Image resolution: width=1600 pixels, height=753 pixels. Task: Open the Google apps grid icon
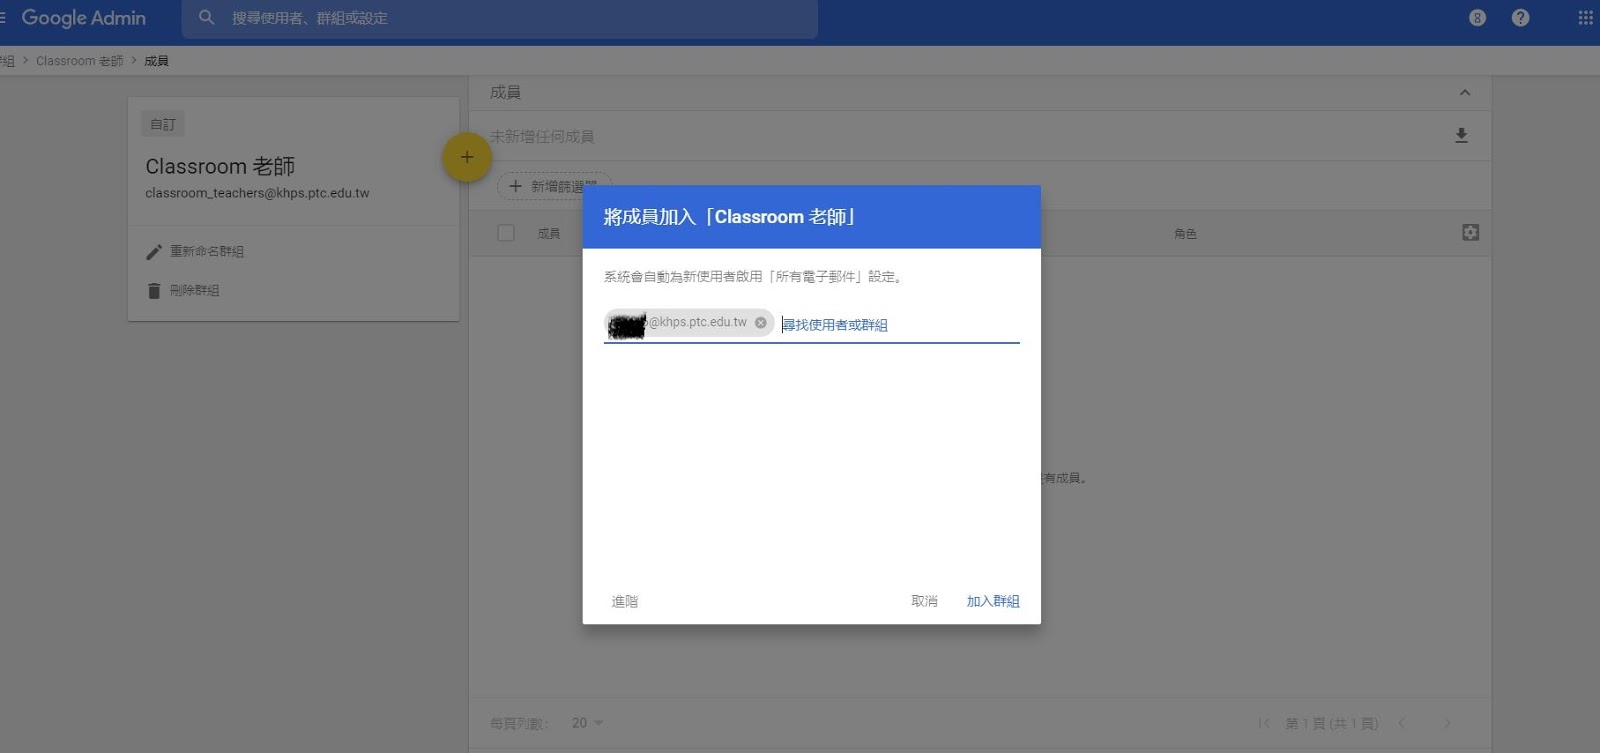[1585, 17]
